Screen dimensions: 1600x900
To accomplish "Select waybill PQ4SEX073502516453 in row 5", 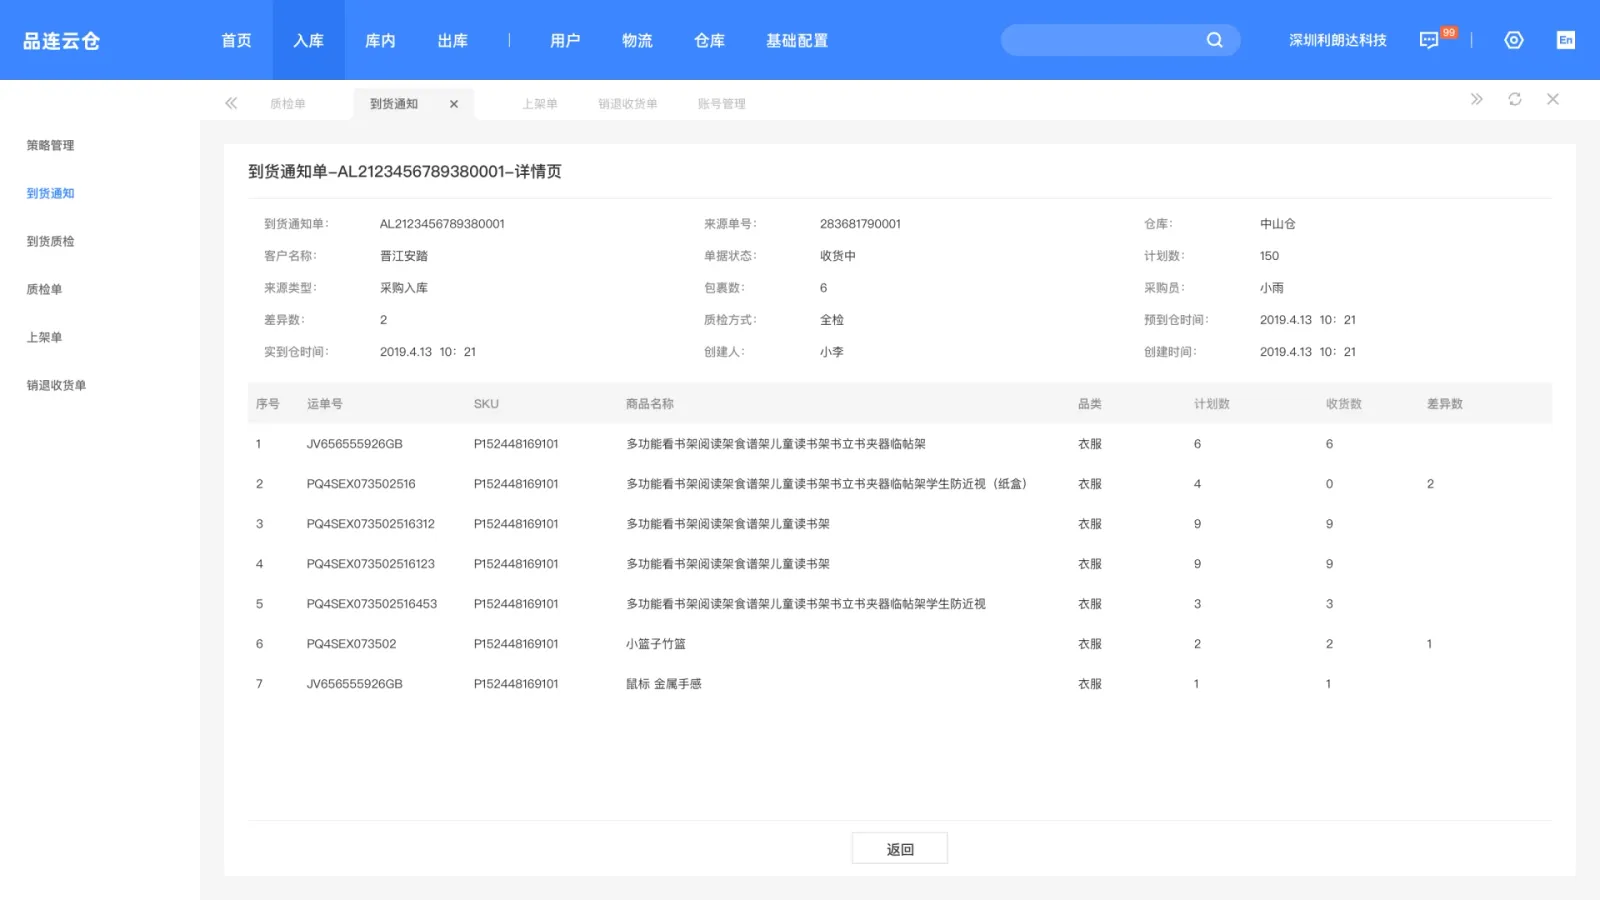I will point(372,604).
